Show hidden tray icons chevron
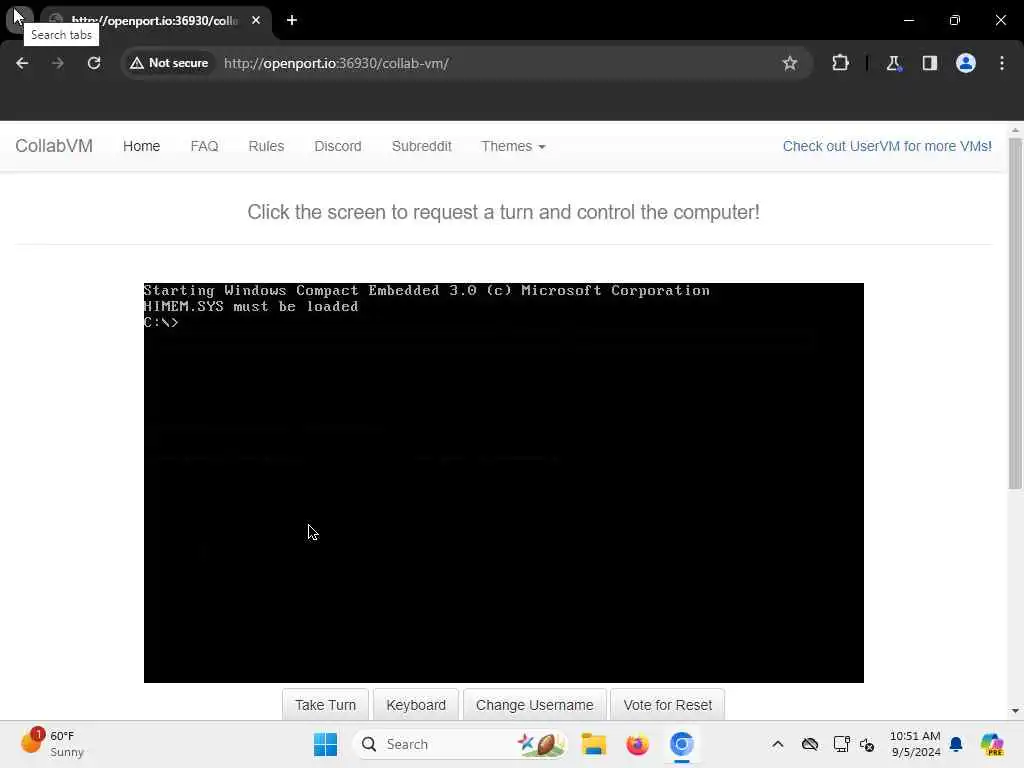The width and height of the screenshot is (1024, 768). tap(777, 744)
